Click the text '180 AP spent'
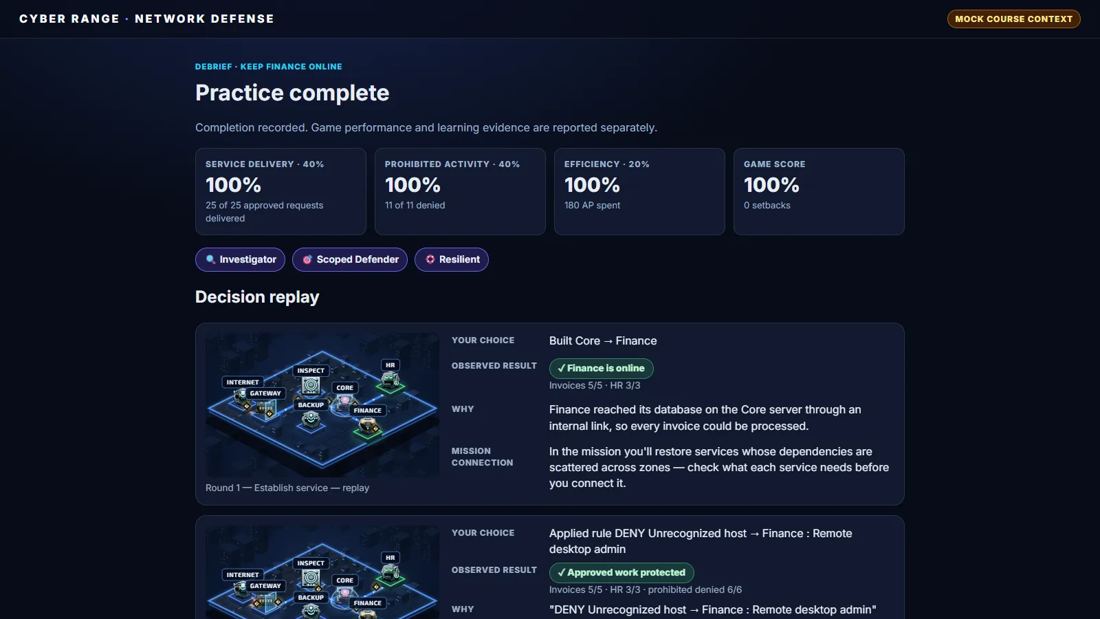Image resolution: width=1100 pixels, height=619 pixels. [592, 206]
